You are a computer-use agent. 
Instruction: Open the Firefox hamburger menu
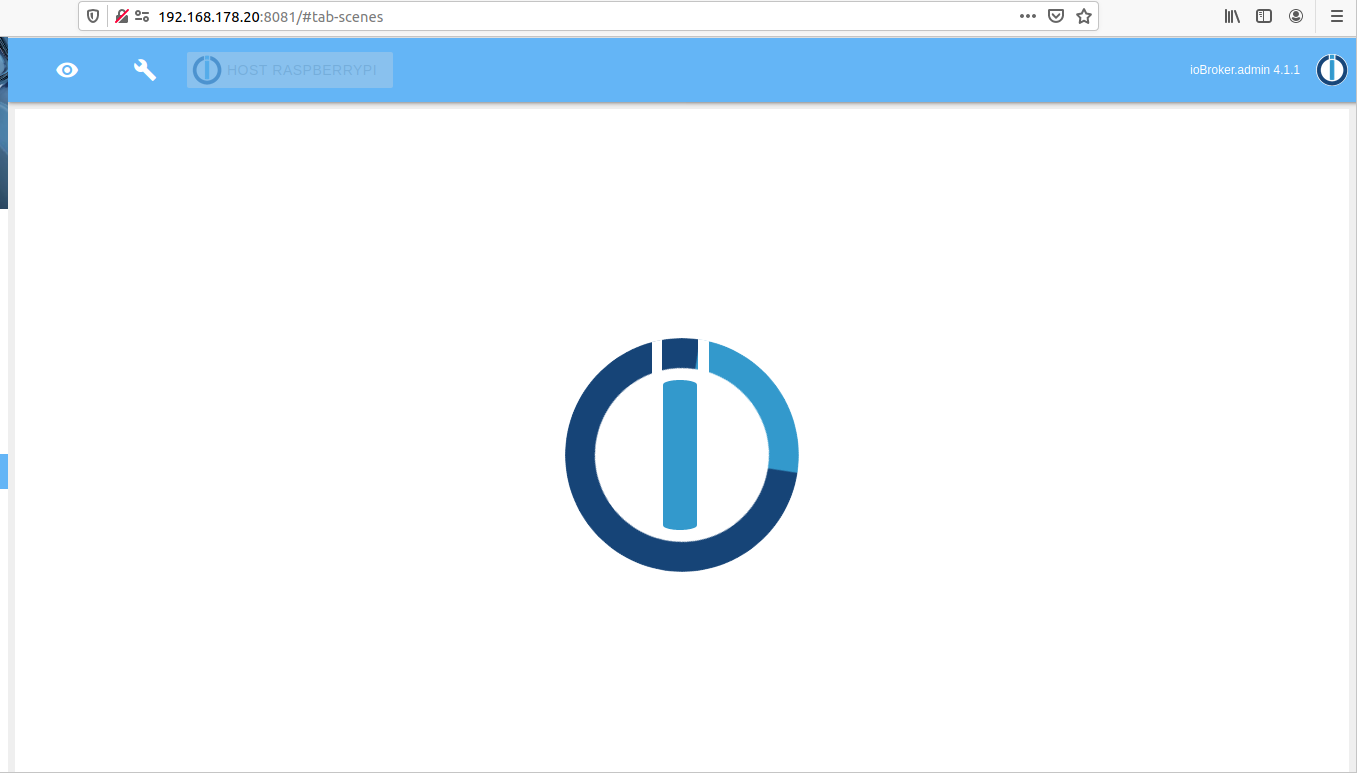1336,16
